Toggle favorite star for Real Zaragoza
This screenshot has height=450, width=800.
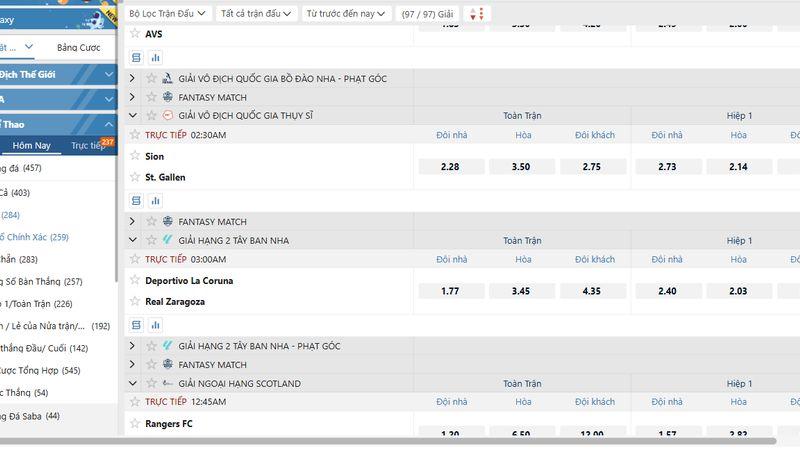click(x=135, y=302)
